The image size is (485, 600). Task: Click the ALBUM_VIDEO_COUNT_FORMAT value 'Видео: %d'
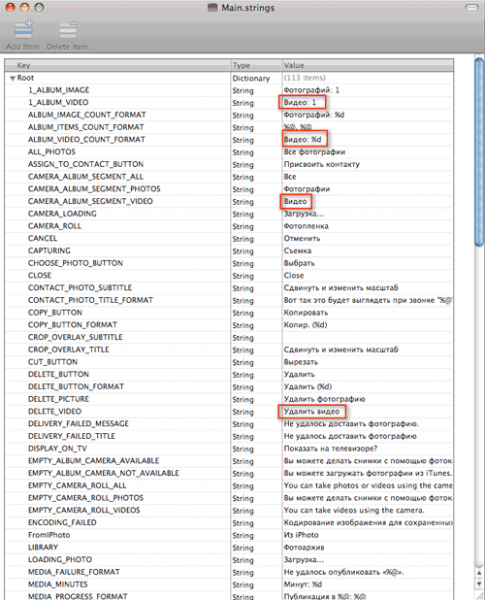(302, 140)
